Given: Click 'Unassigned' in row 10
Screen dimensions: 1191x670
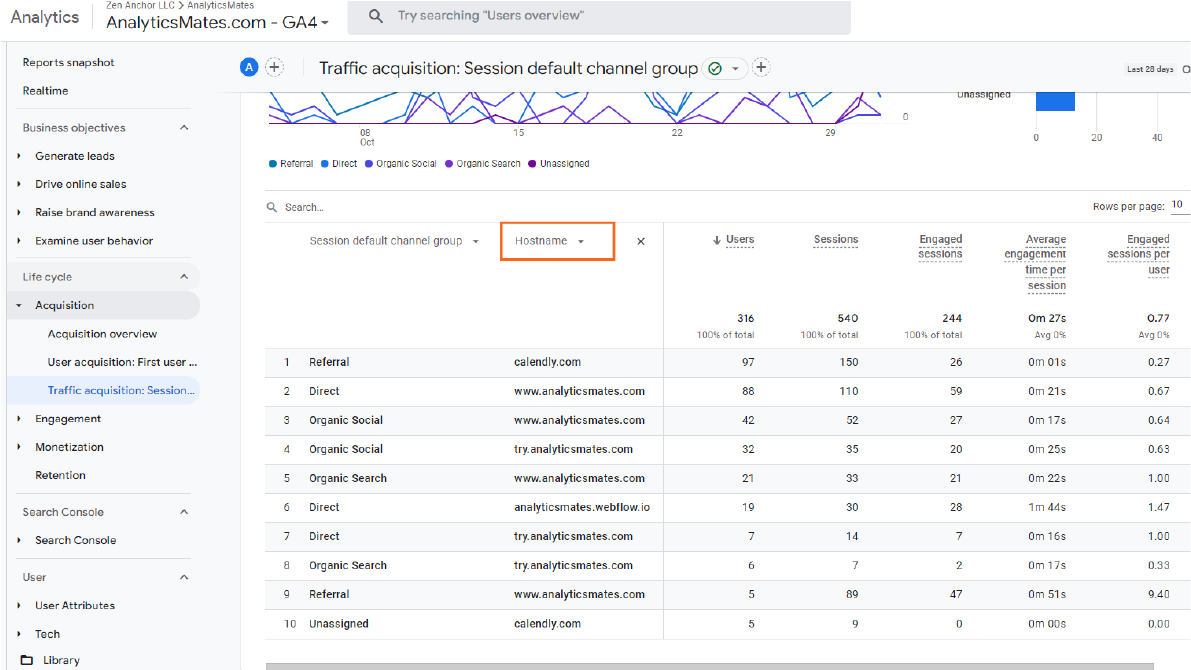Looking at the screenshot, I should tap(339, 624).
